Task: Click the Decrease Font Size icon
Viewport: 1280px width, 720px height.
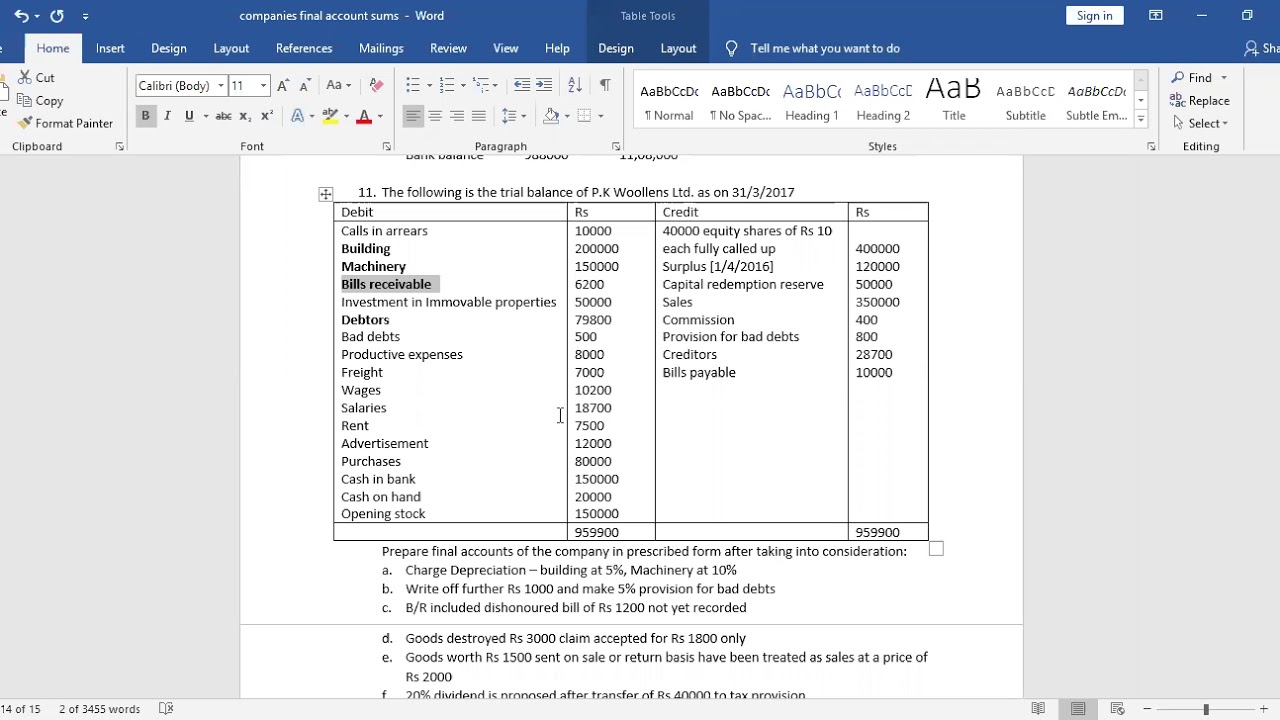Action: pos(305,85)
